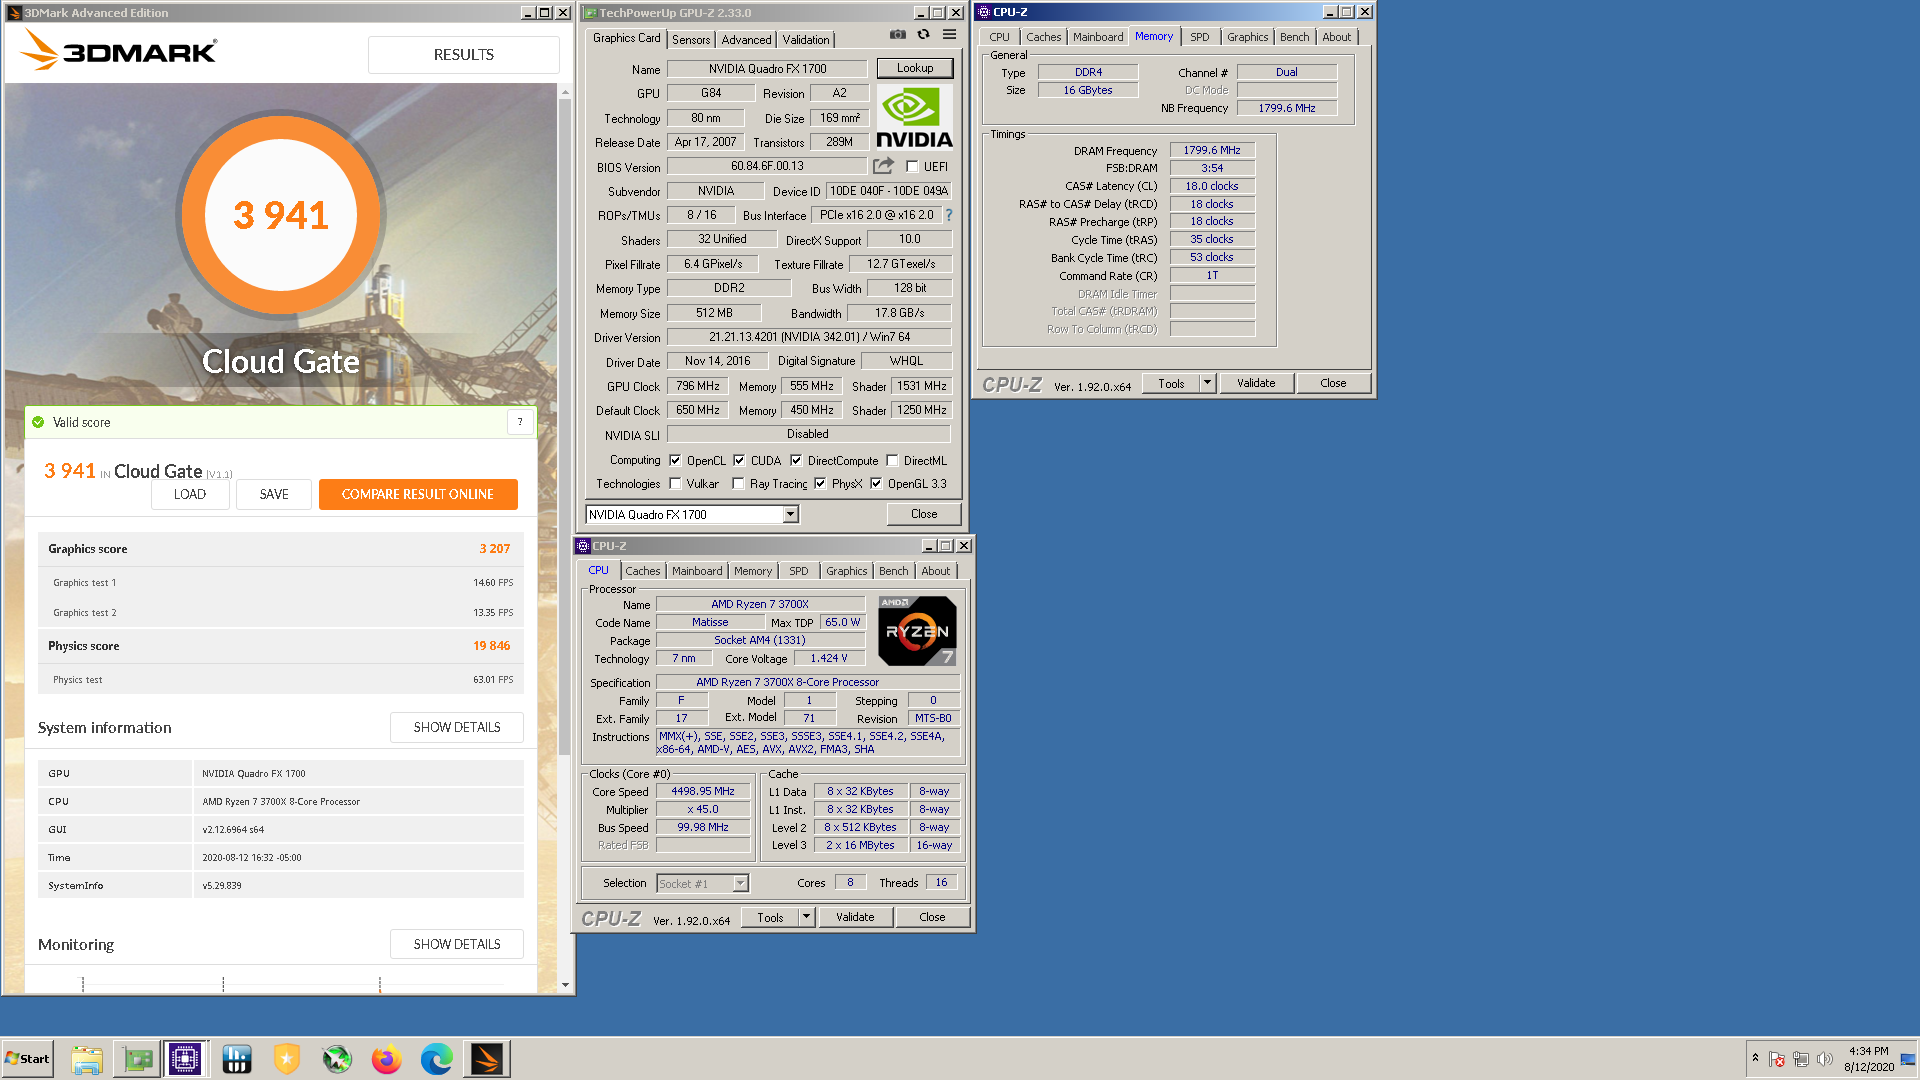Click the network tray icon
Screen dimensions: 1920x1080
1801,1059
